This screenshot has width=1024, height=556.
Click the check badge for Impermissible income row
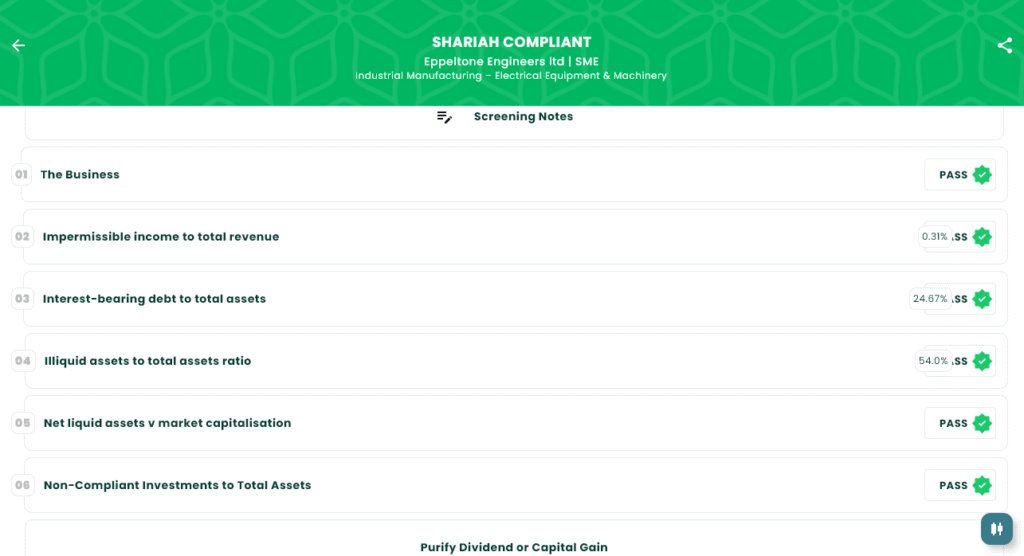click(x=982, y=237)
